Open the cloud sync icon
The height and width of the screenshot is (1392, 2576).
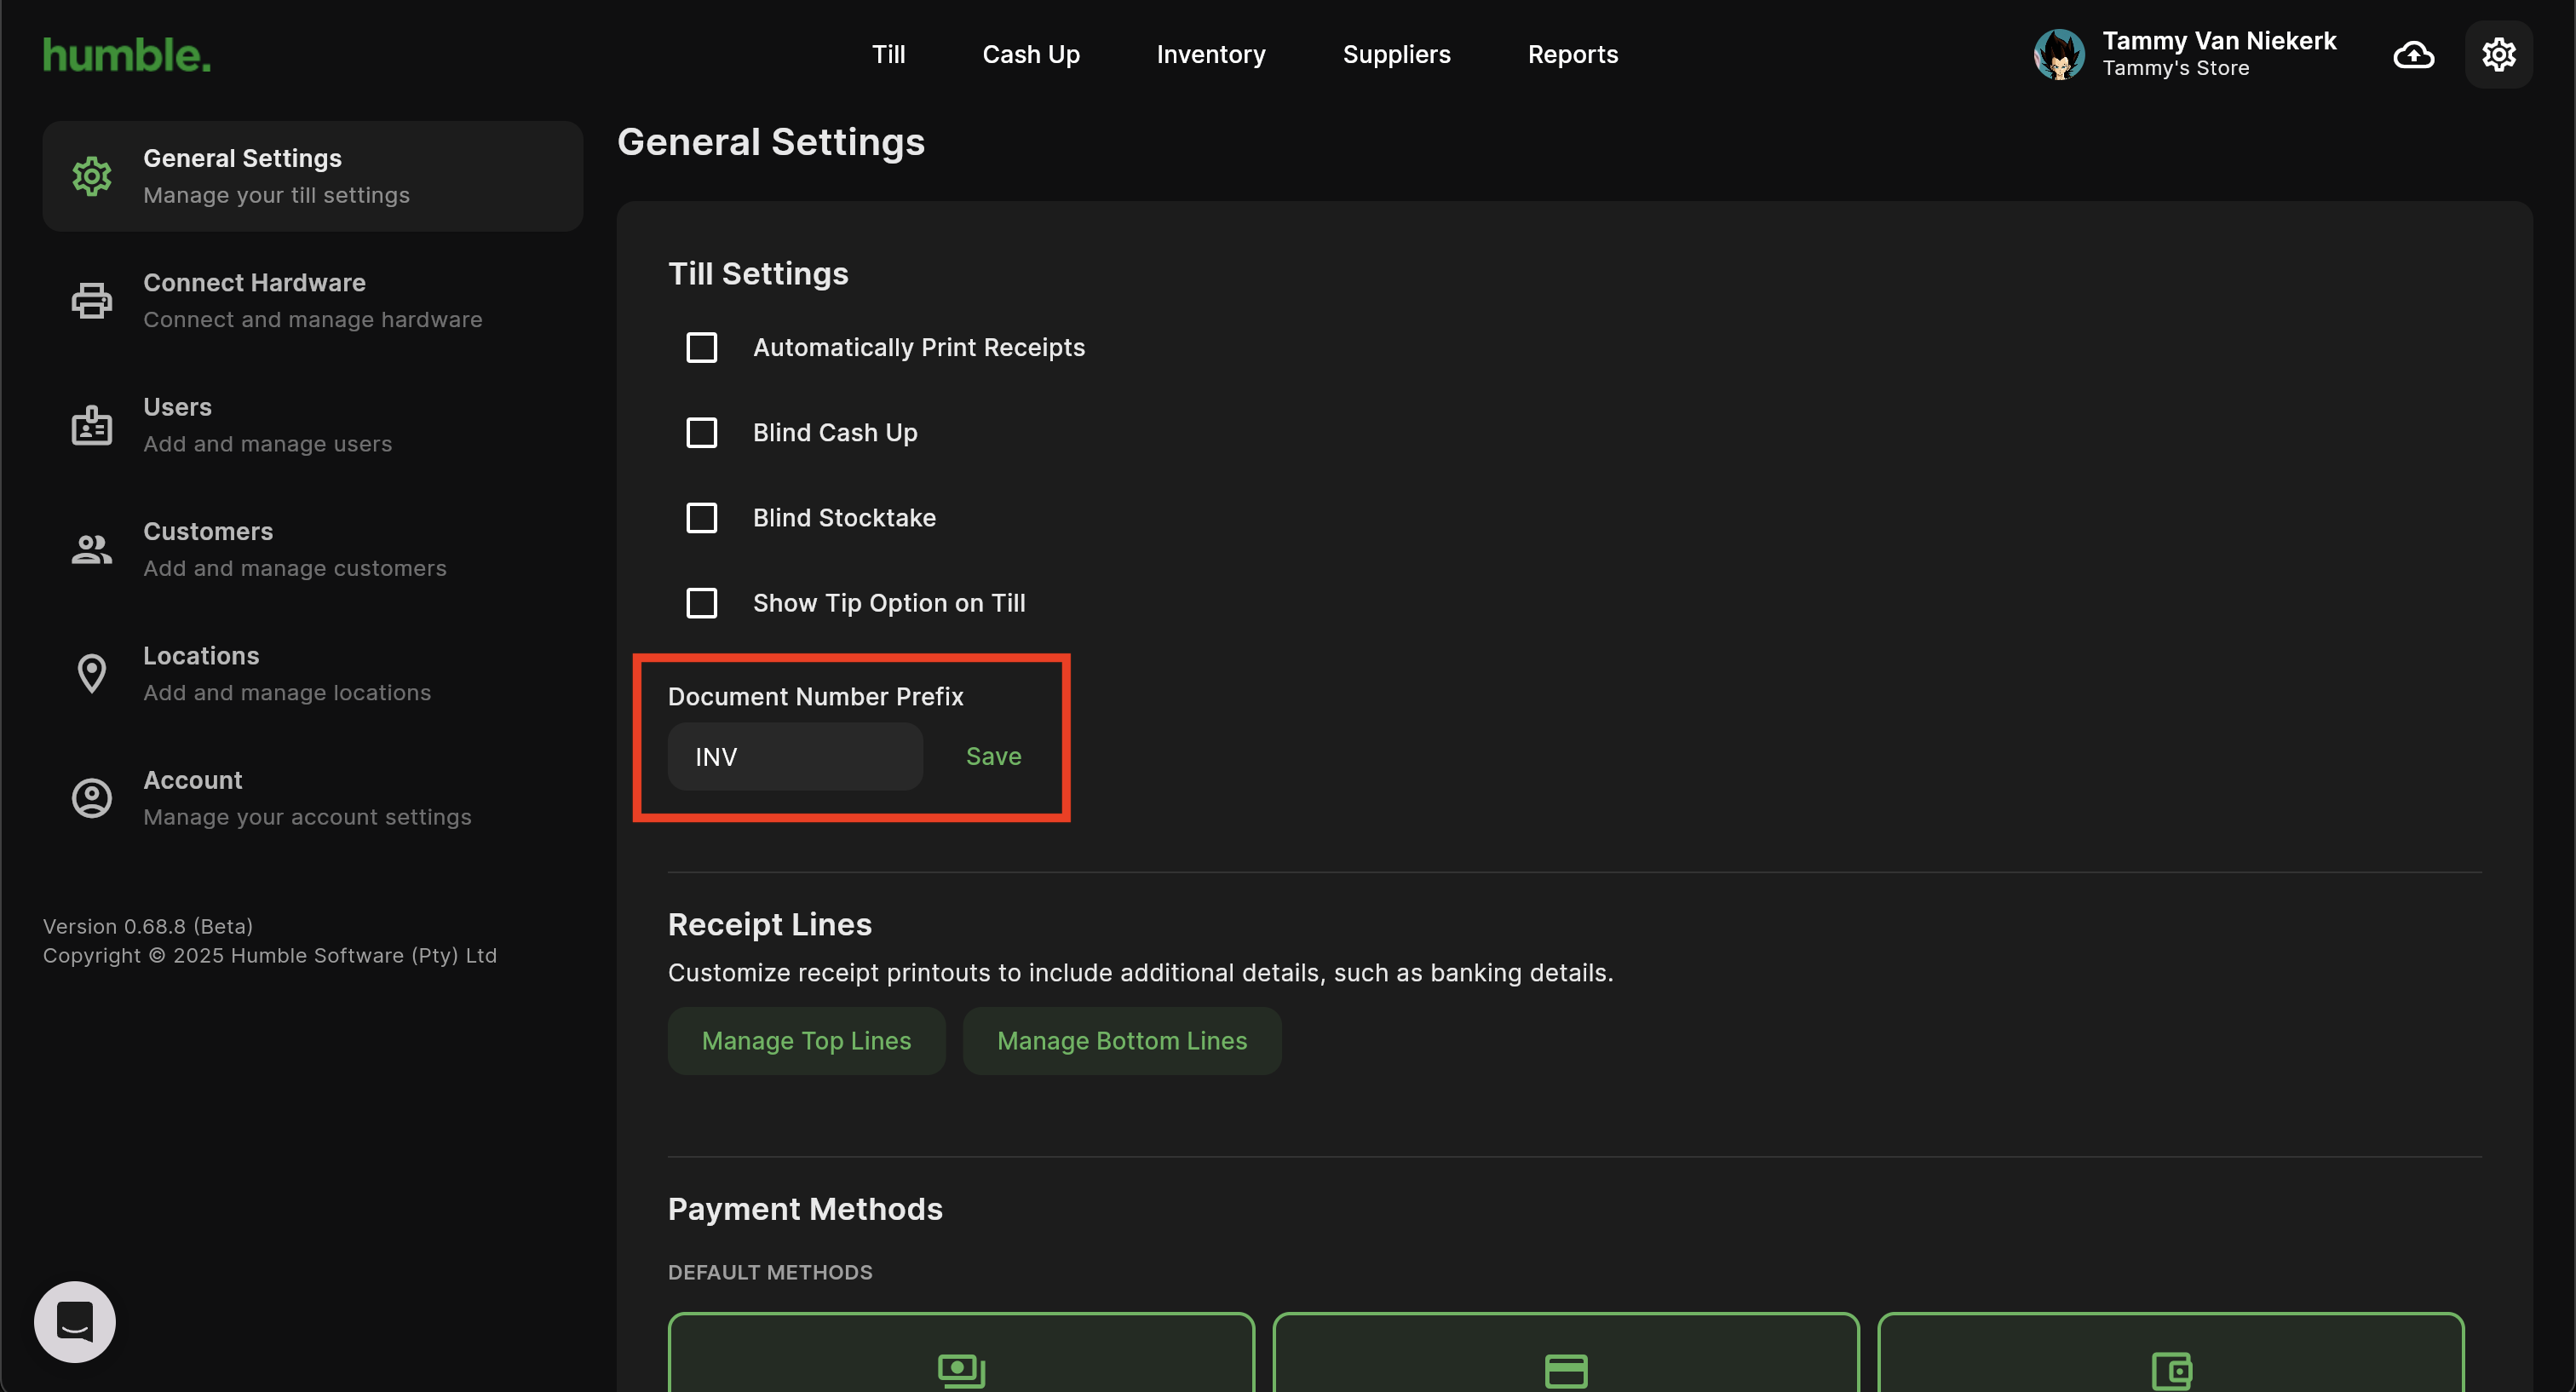(2413, 54)
